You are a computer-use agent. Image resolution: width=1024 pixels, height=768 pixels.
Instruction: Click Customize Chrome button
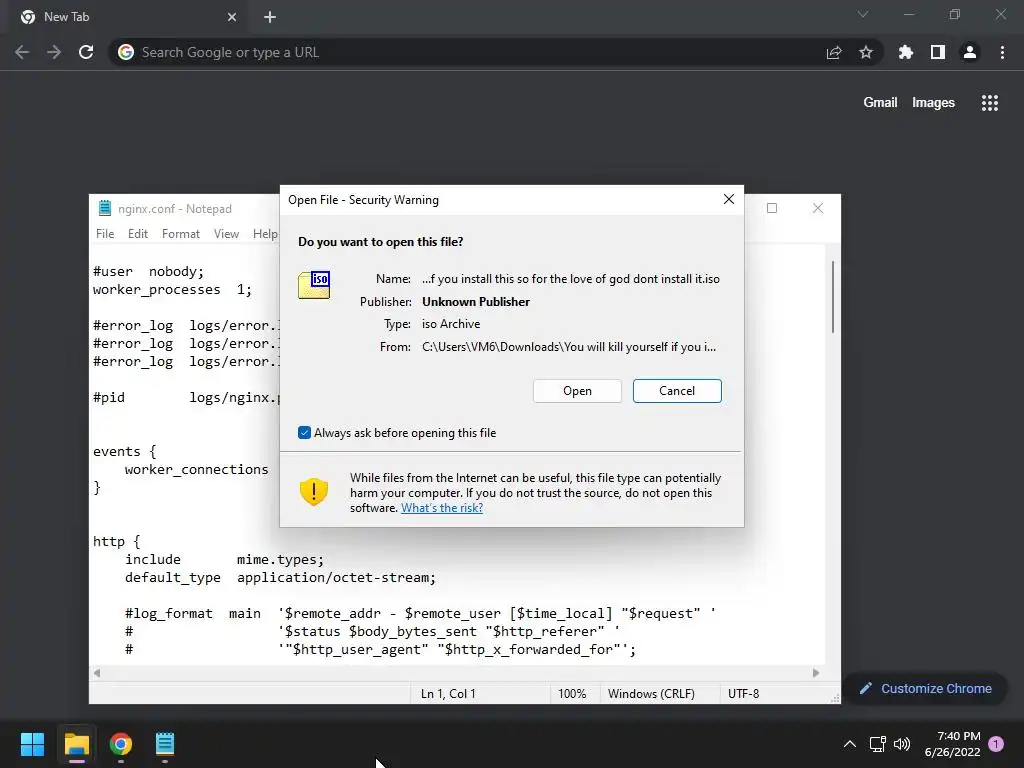[925, 688]
